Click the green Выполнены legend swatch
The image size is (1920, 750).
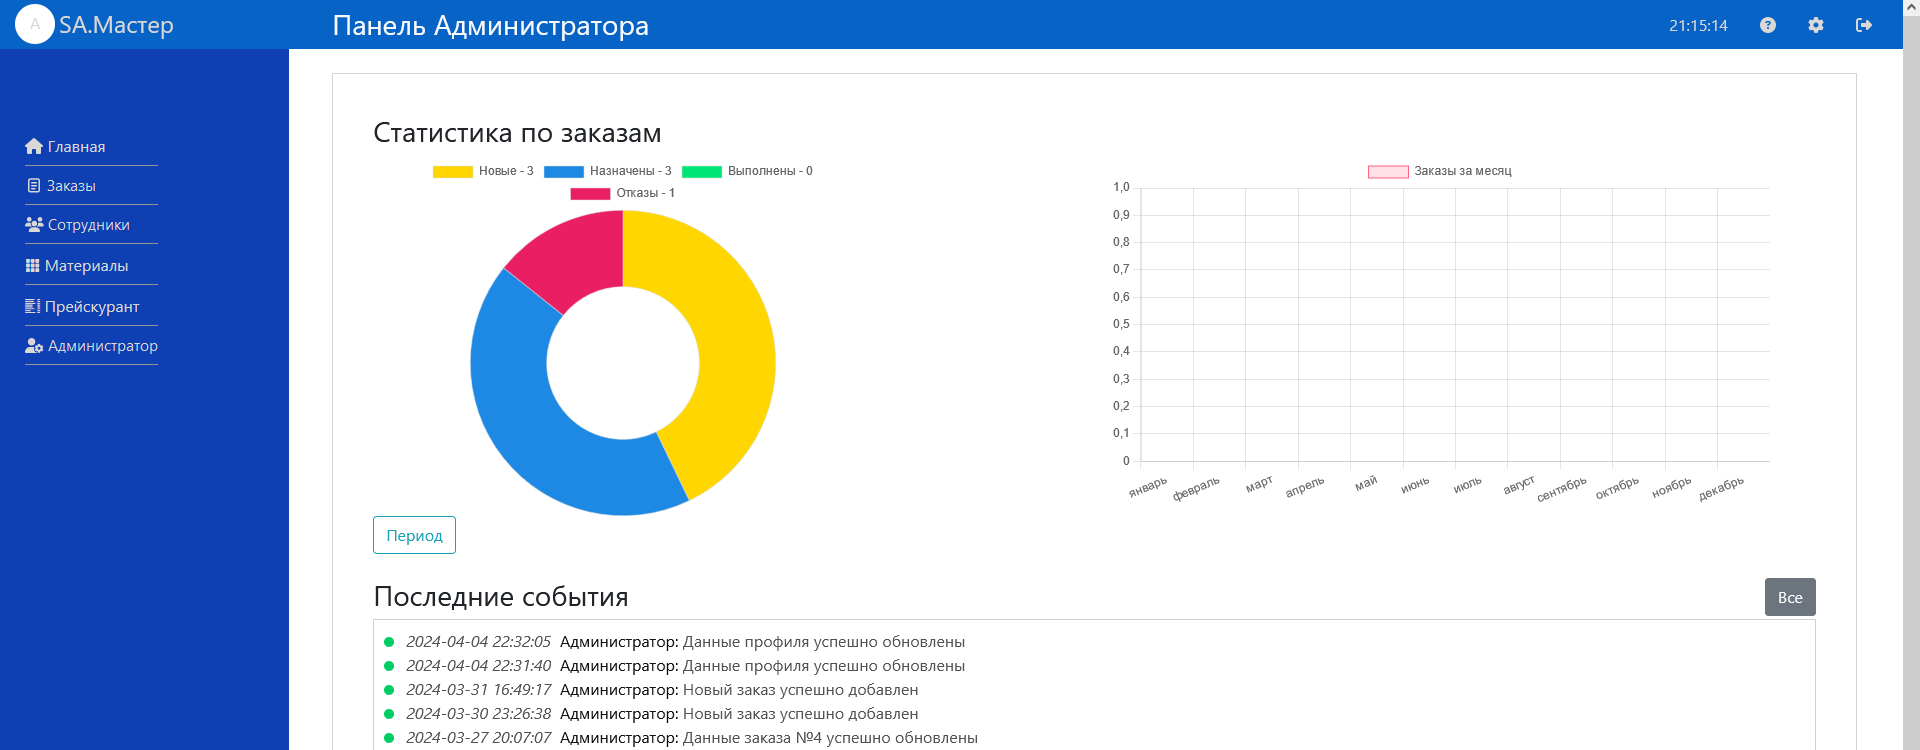(x=702, y=171)
